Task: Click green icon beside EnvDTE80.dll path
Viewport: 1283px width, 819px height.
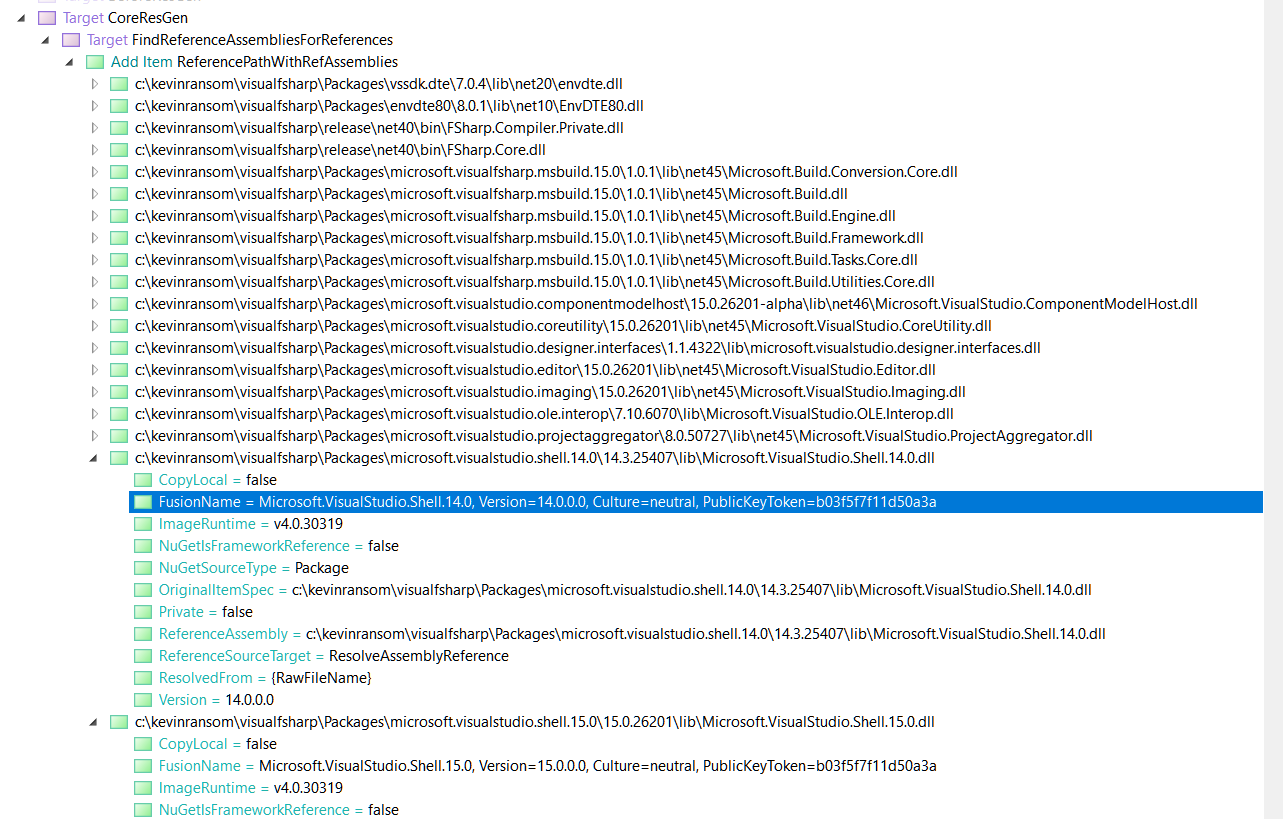Action: (118, 106)
